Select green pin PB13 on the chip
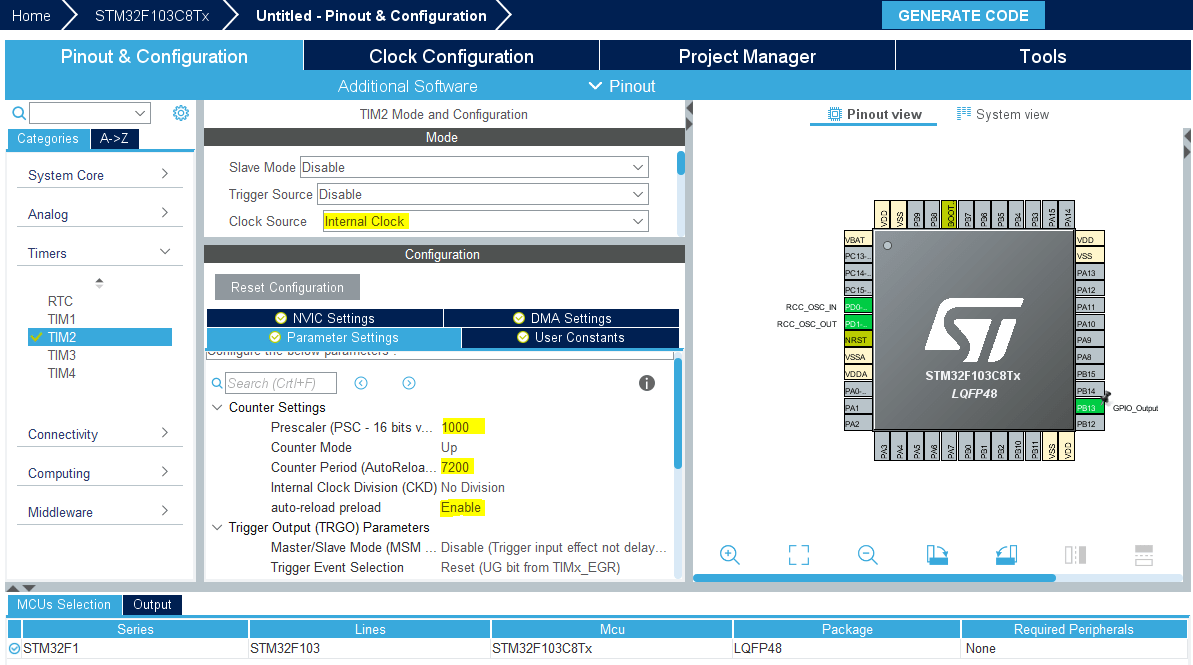 click(x=1089, y=408)
